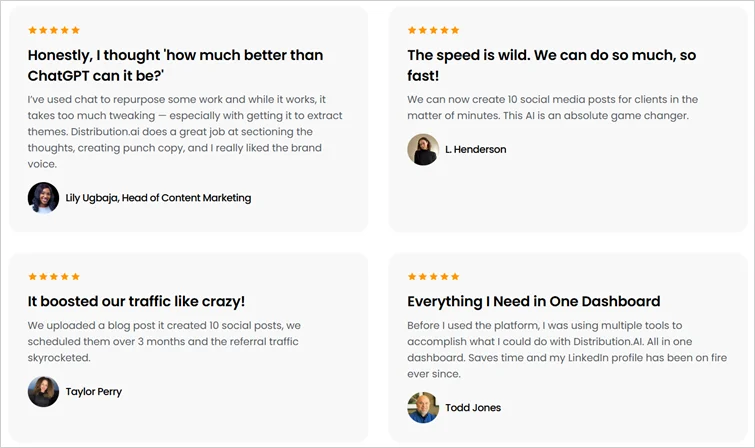755x448 pixels.
Task: Click Todd Jones's avatar image
Action: (x=423, y=408)
